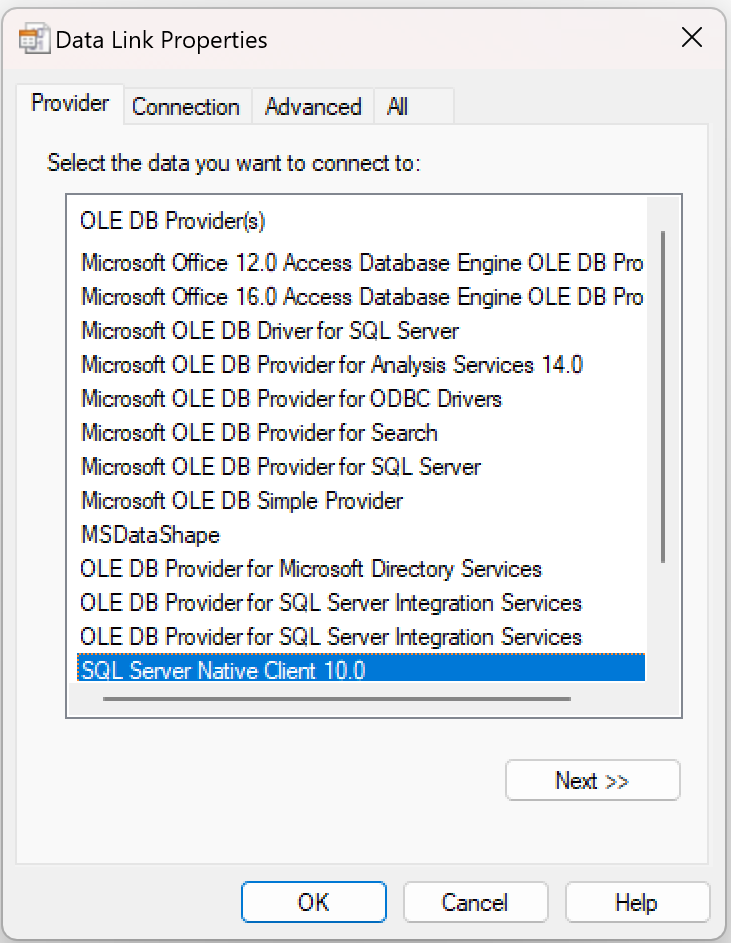This screenshot has width=731, height=943.
Task: Select Microsoft Office 16.0 Access Database Engine provider
Action: 362,297
